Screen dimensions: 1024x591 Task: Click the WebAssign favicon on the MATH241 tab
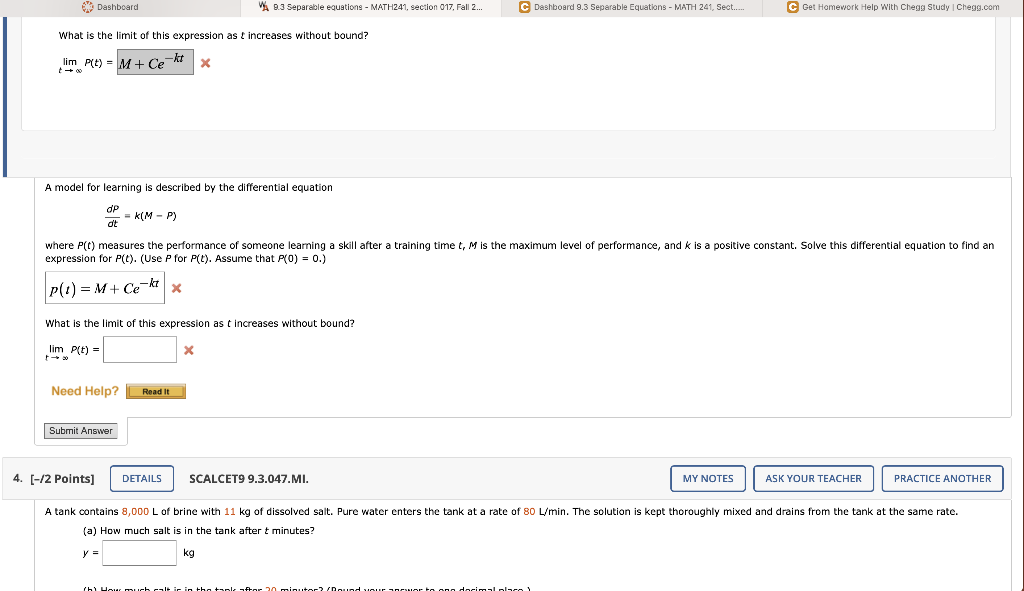coord(265,7)
